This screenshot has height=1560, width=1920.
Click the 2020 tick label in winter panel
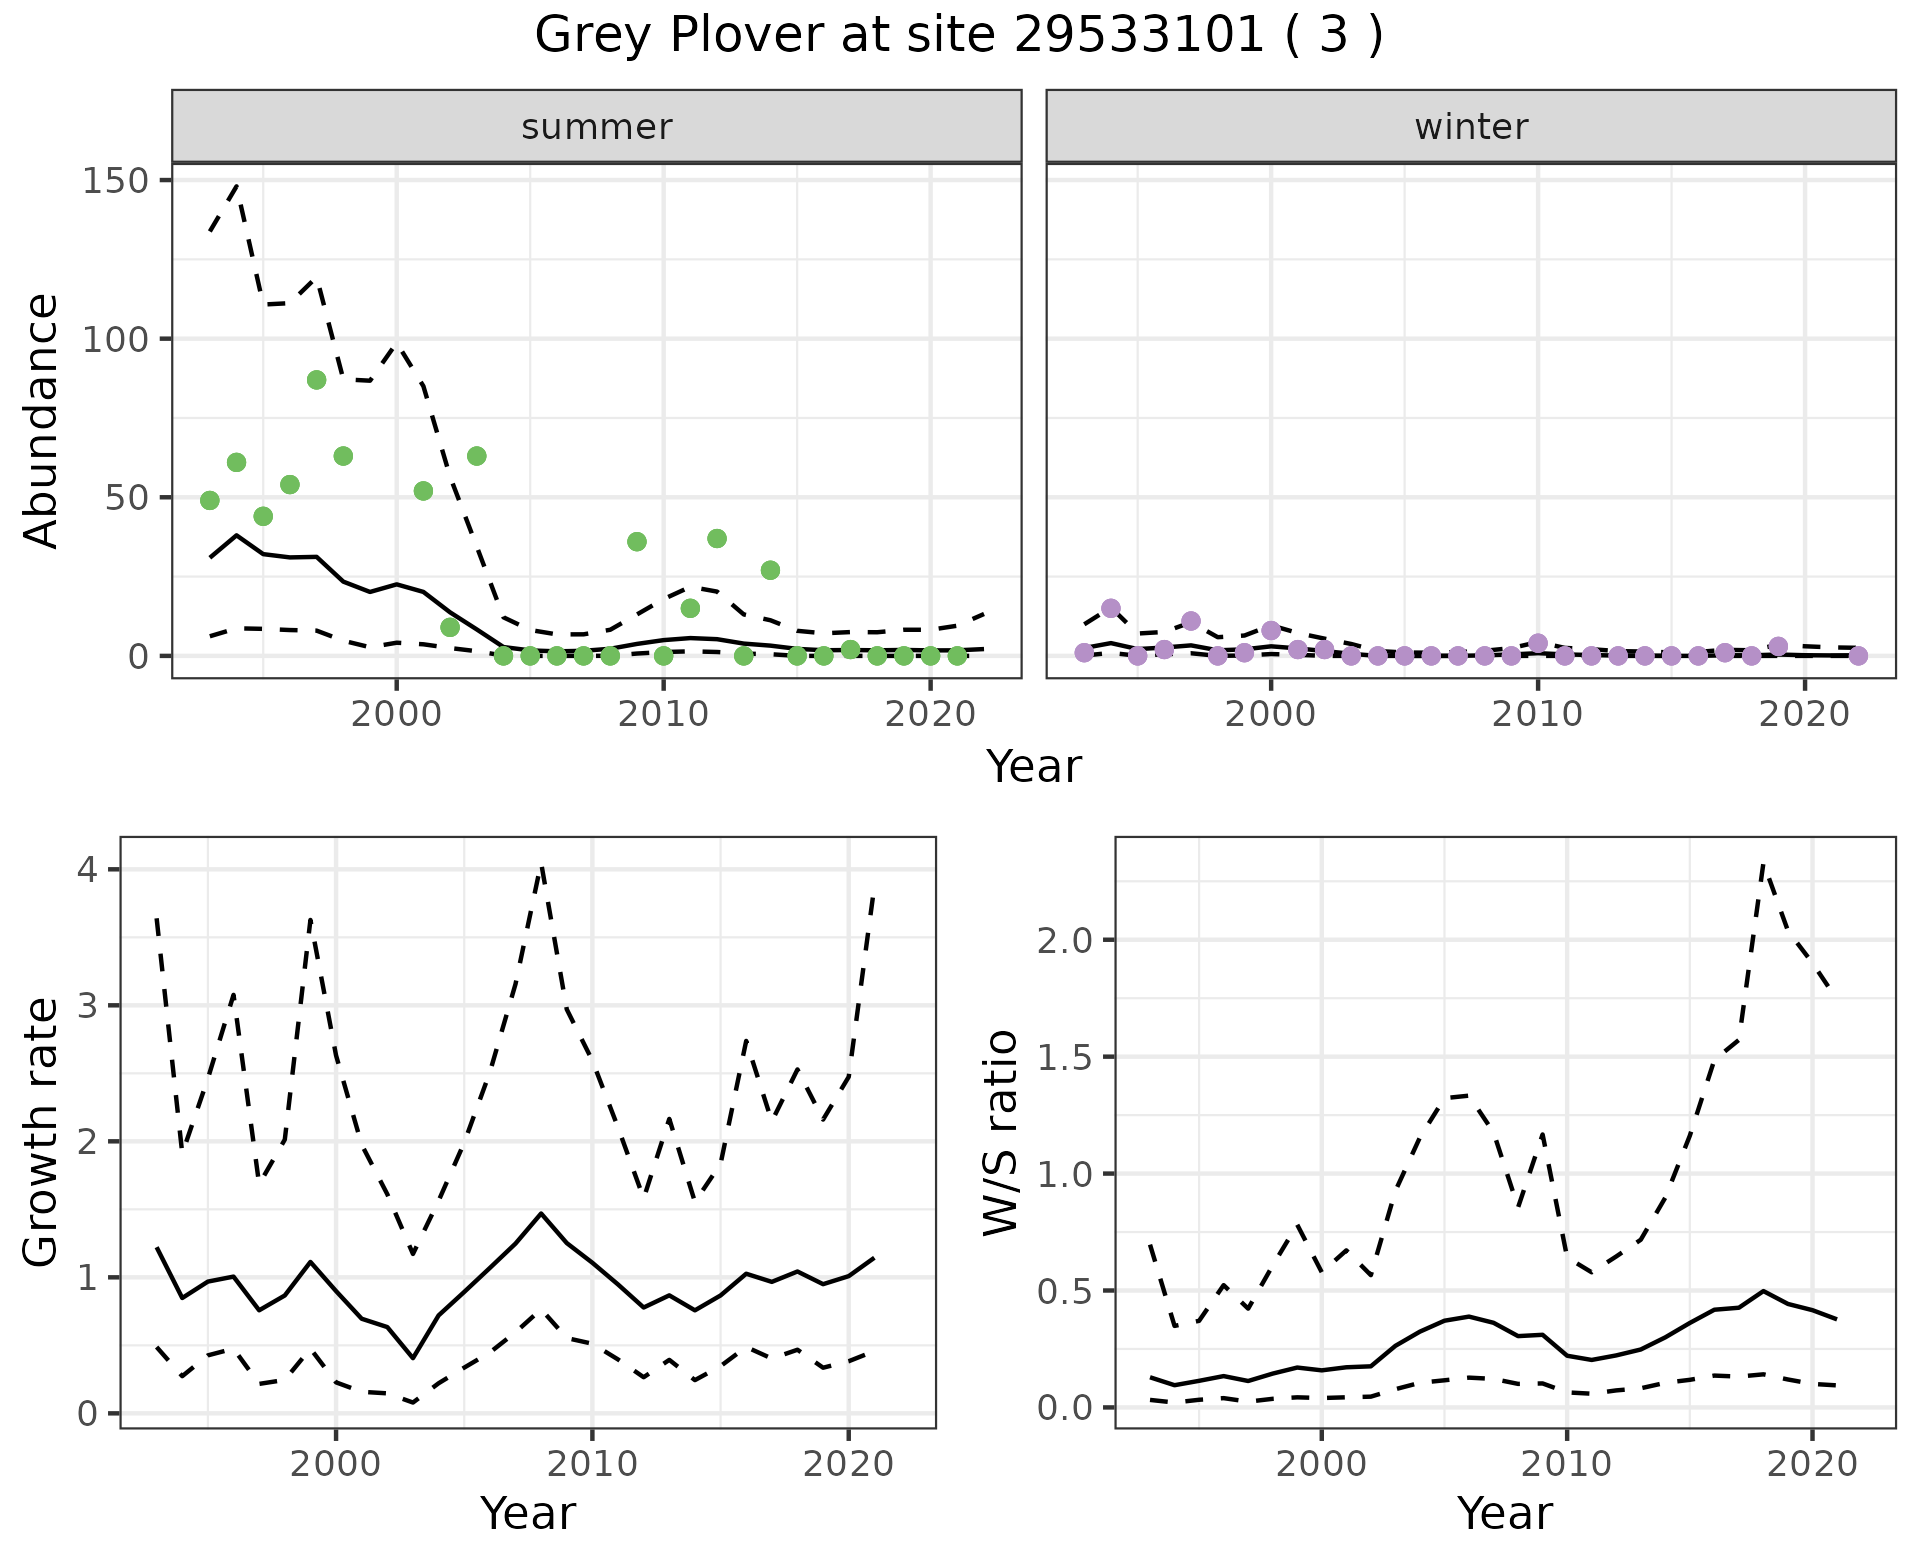(x=1804, y=714)
